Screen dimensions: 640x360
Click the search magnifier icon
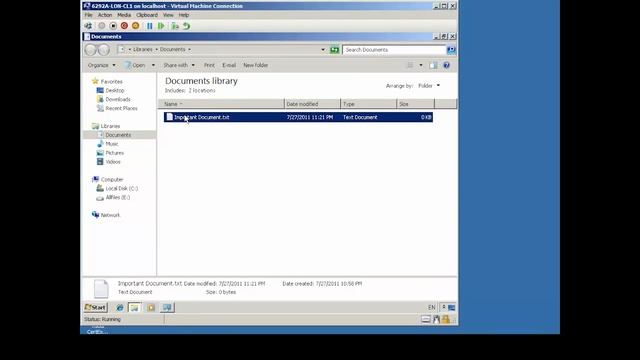pos(451,50)
